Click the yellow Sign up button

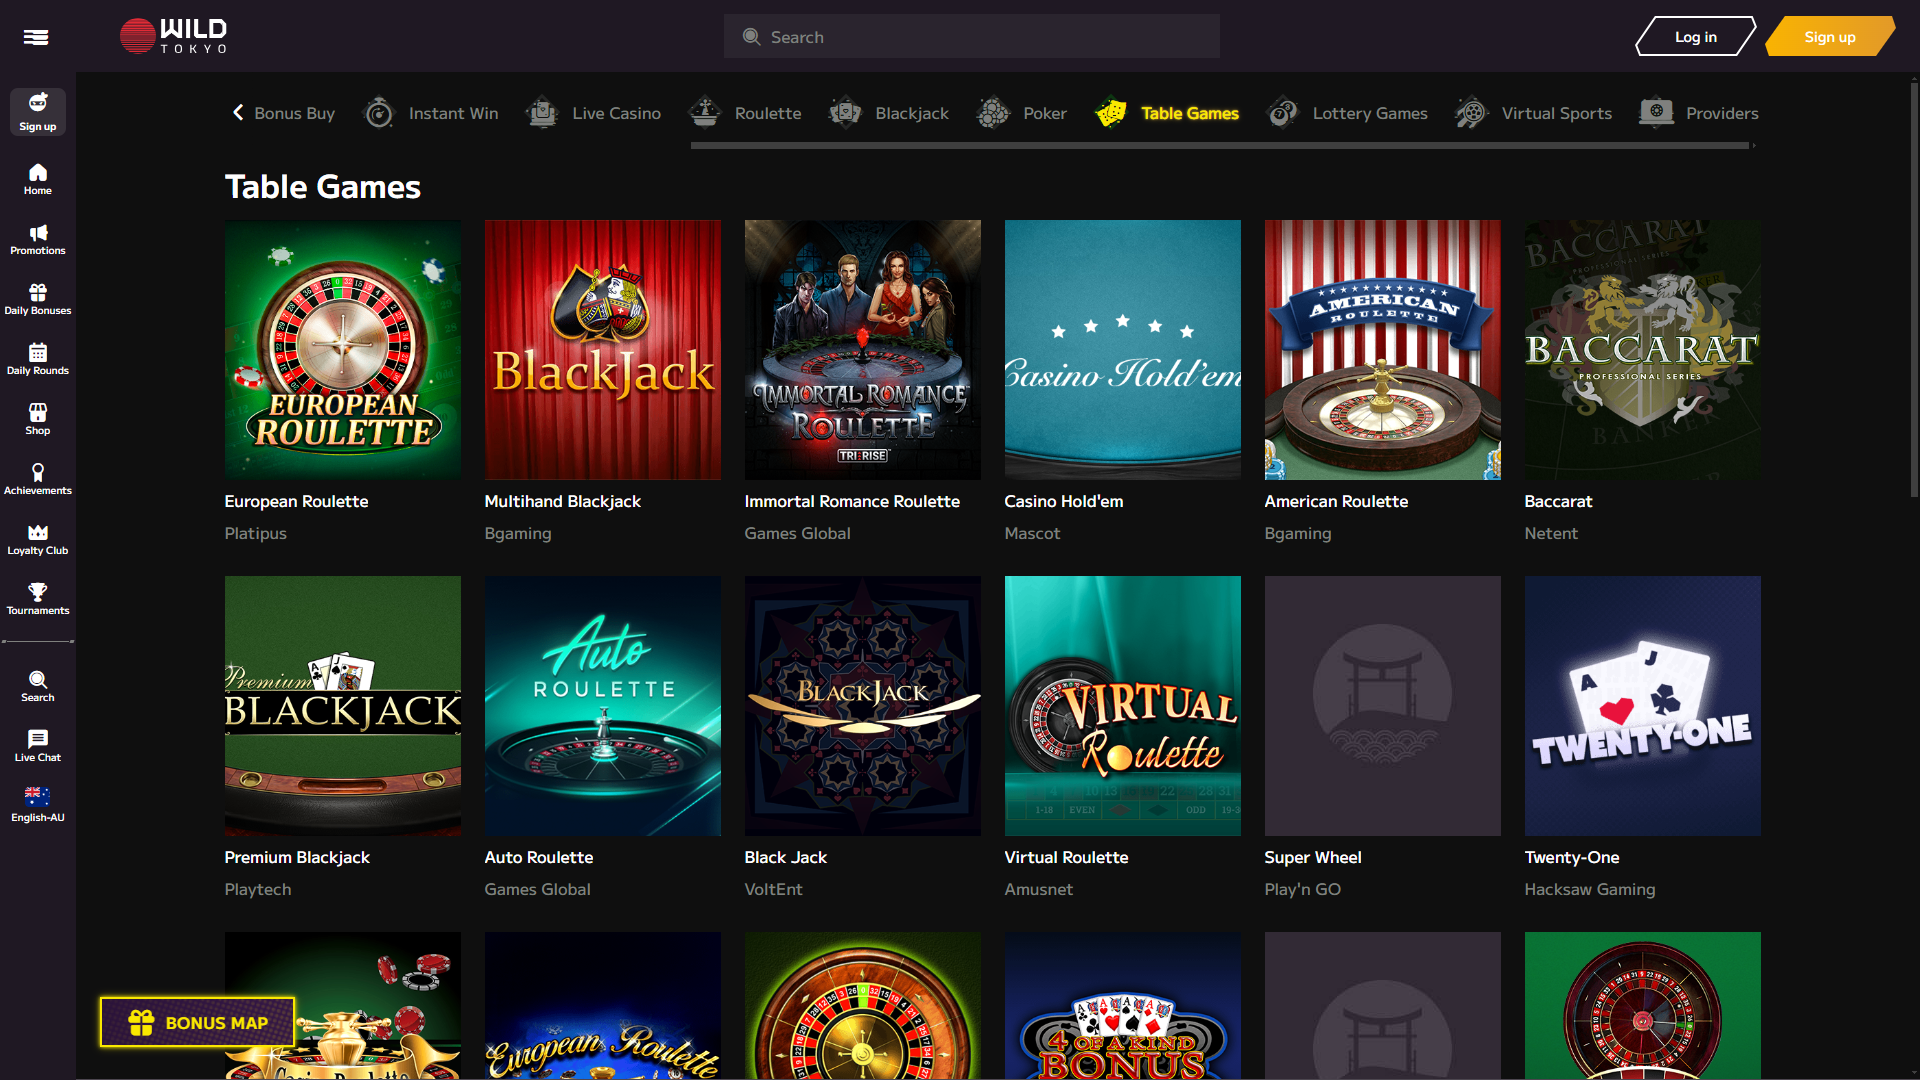tap(1830, 37)
